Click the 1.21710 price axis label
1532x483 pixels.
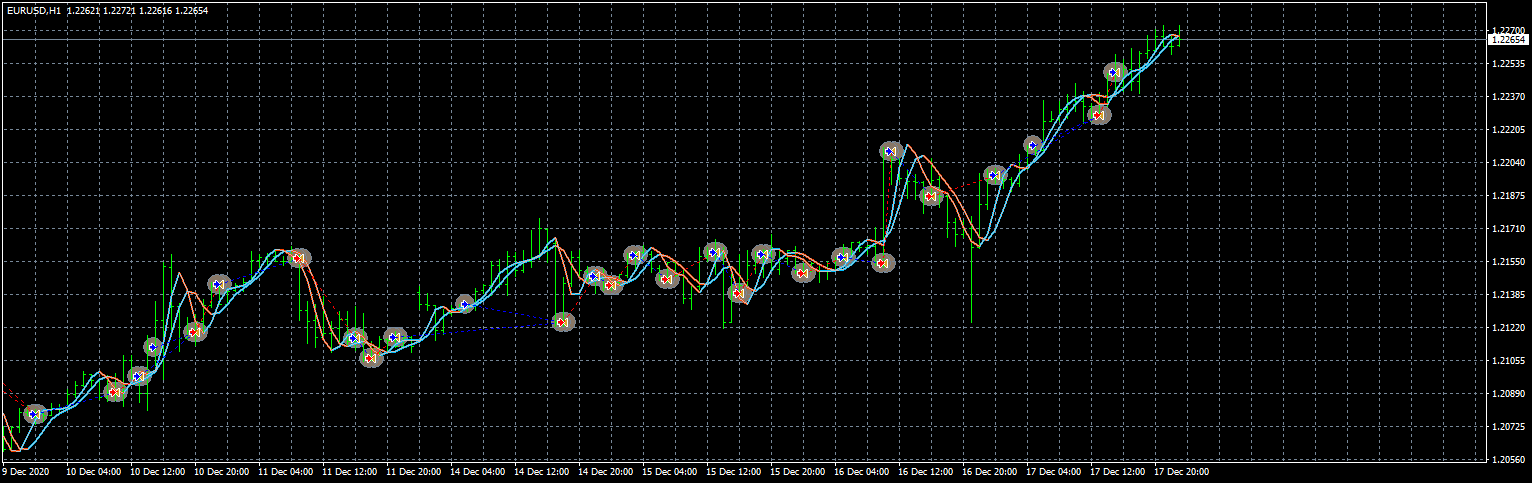(x=1507, y=229)
